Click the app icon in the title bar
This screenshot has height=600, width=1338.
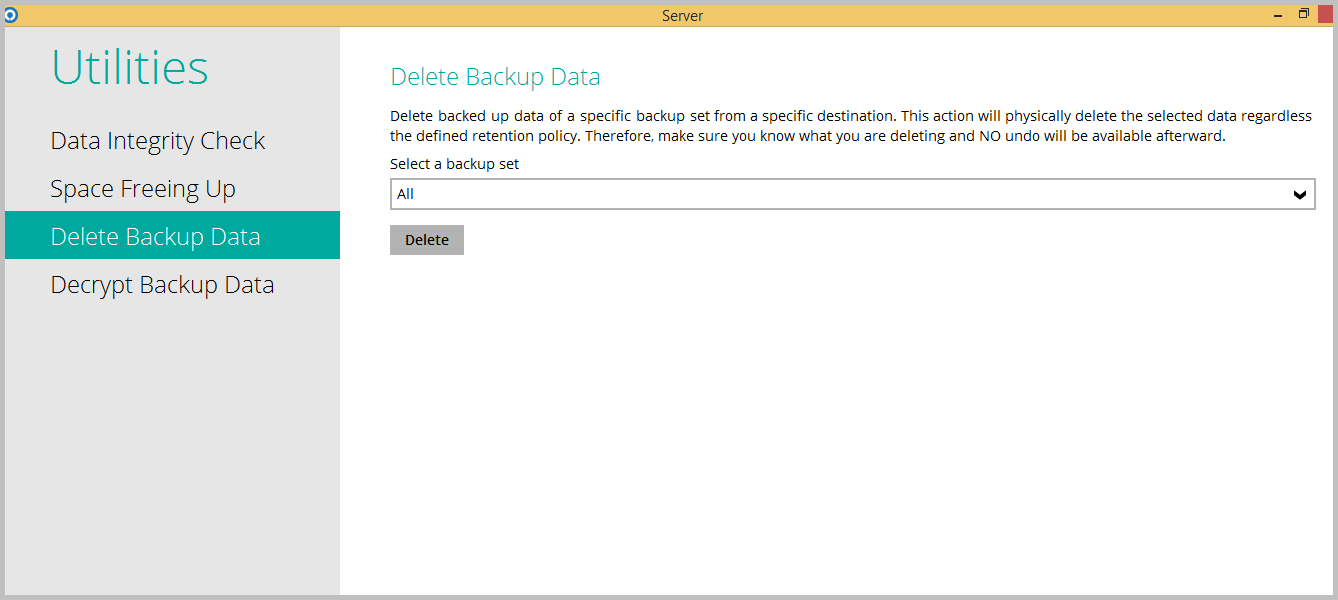[x=11, y=15]
